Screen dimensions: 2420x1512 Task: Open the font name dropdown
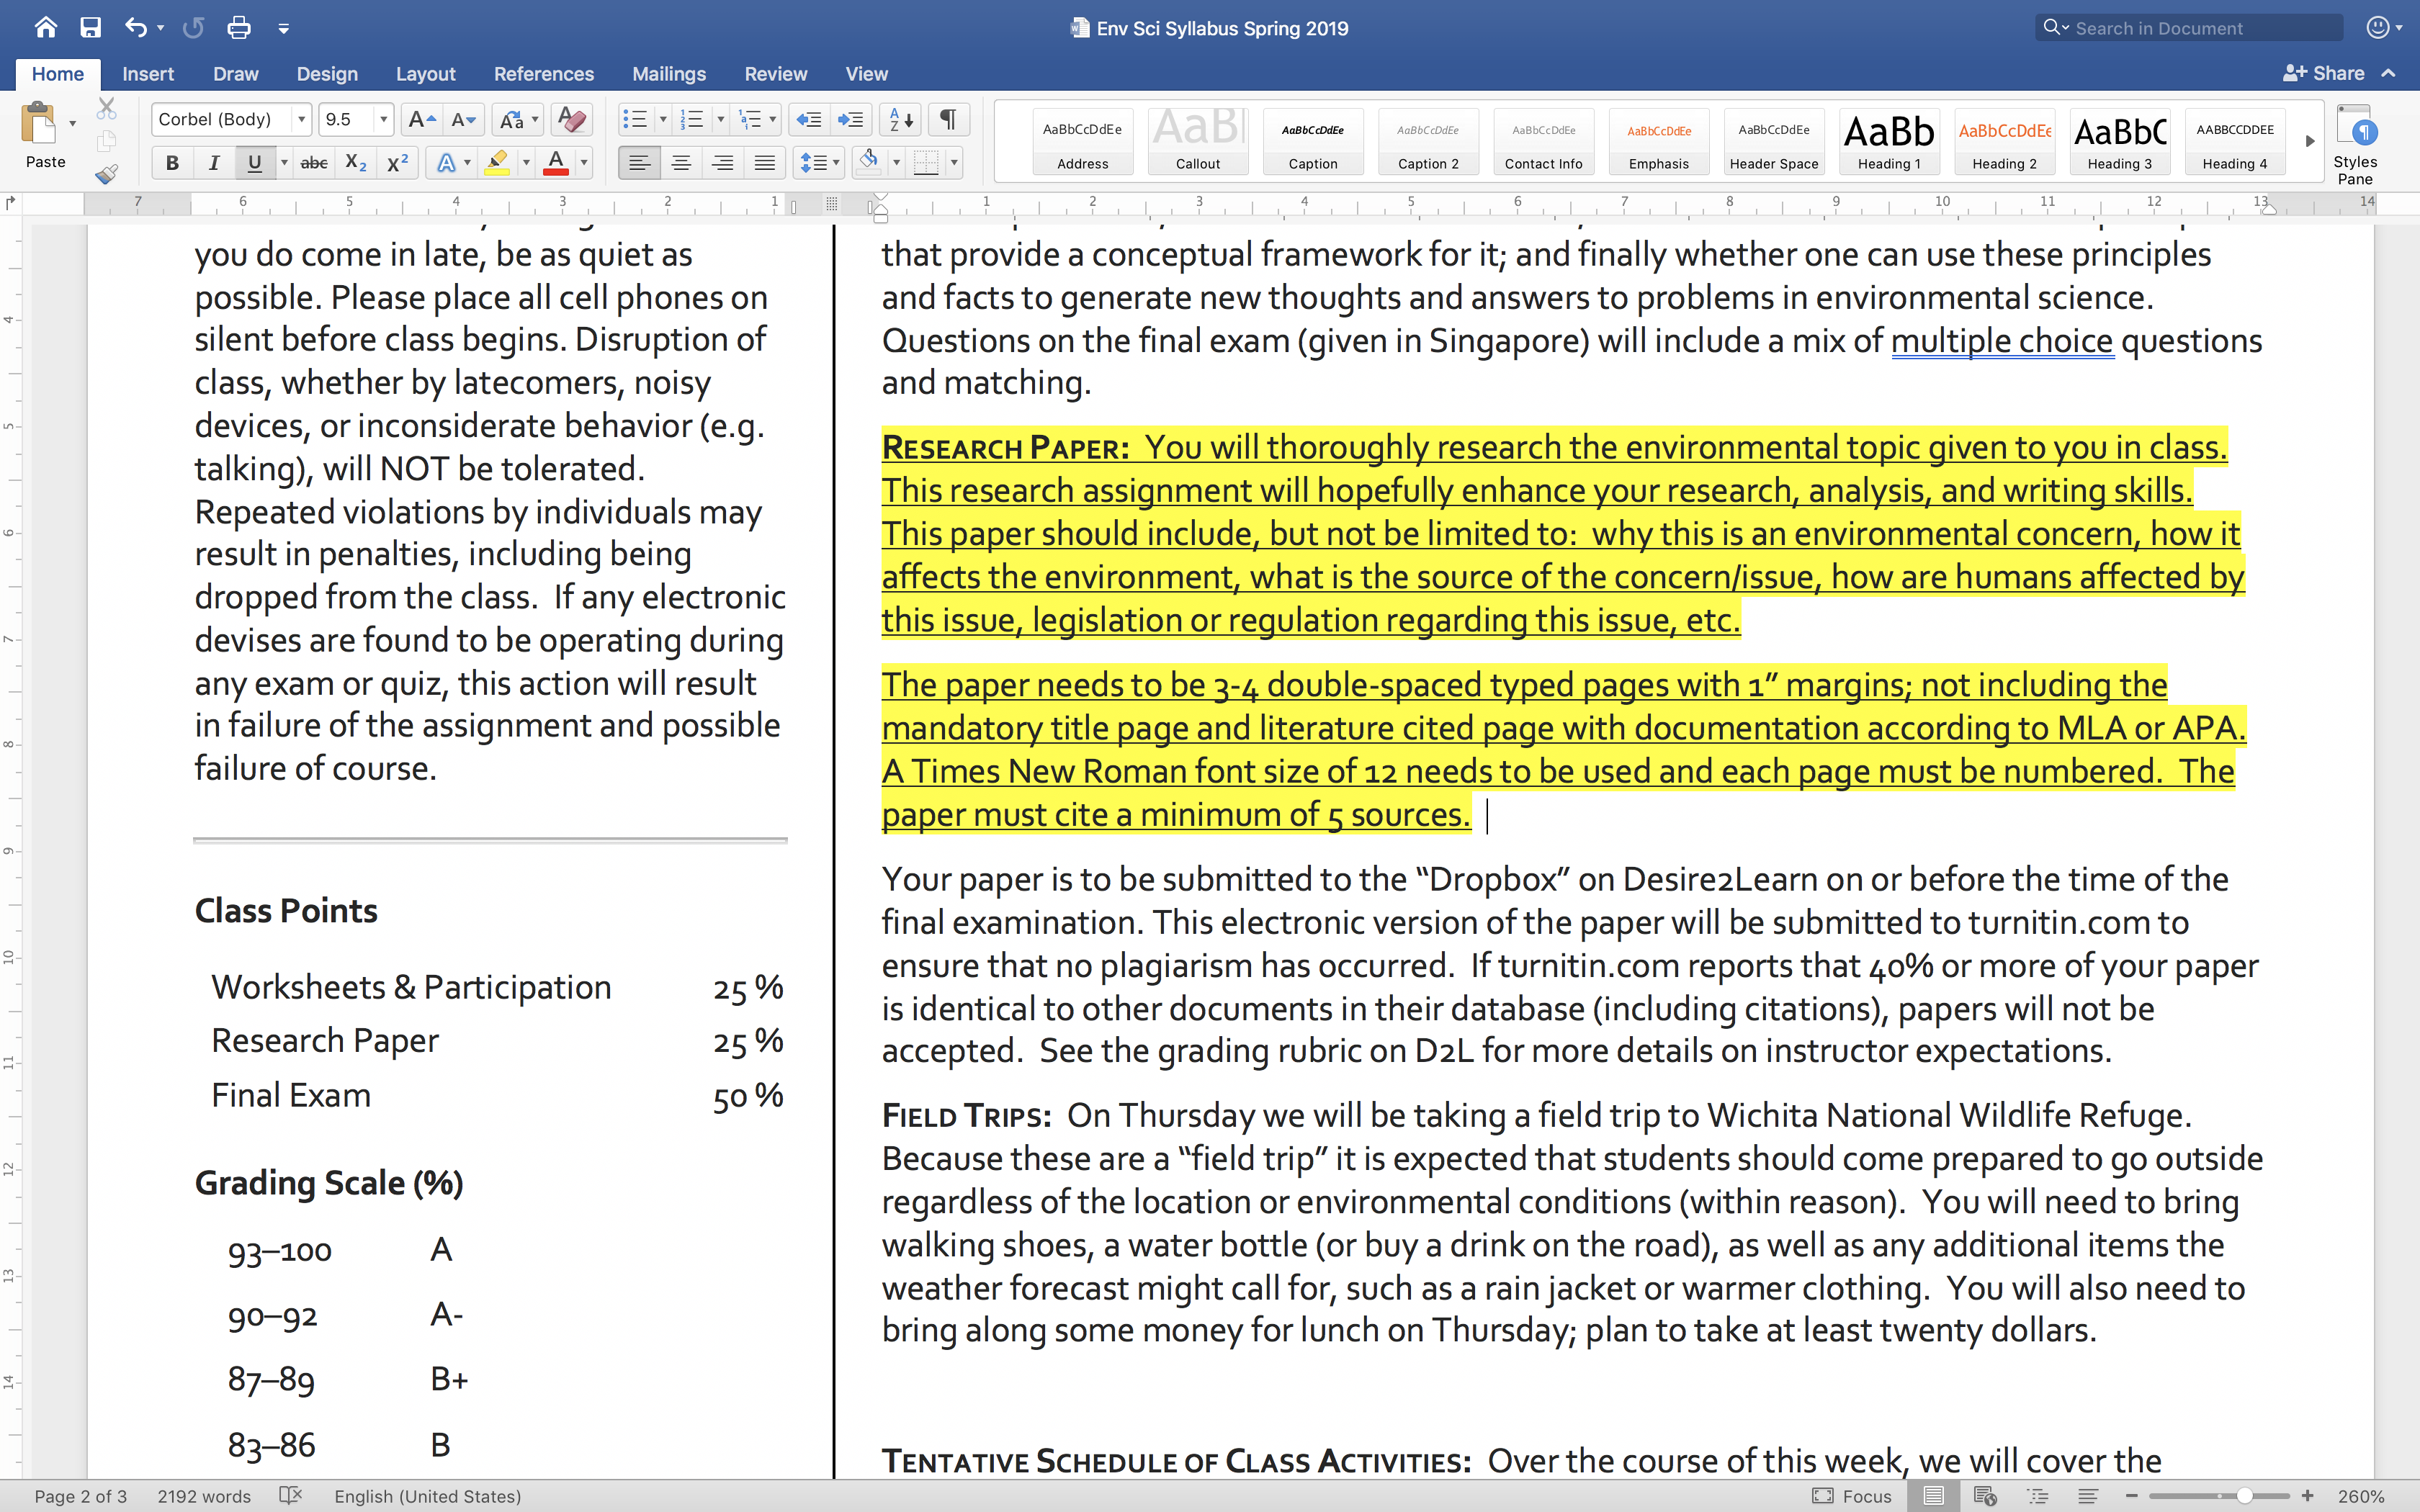coord(301,120)
